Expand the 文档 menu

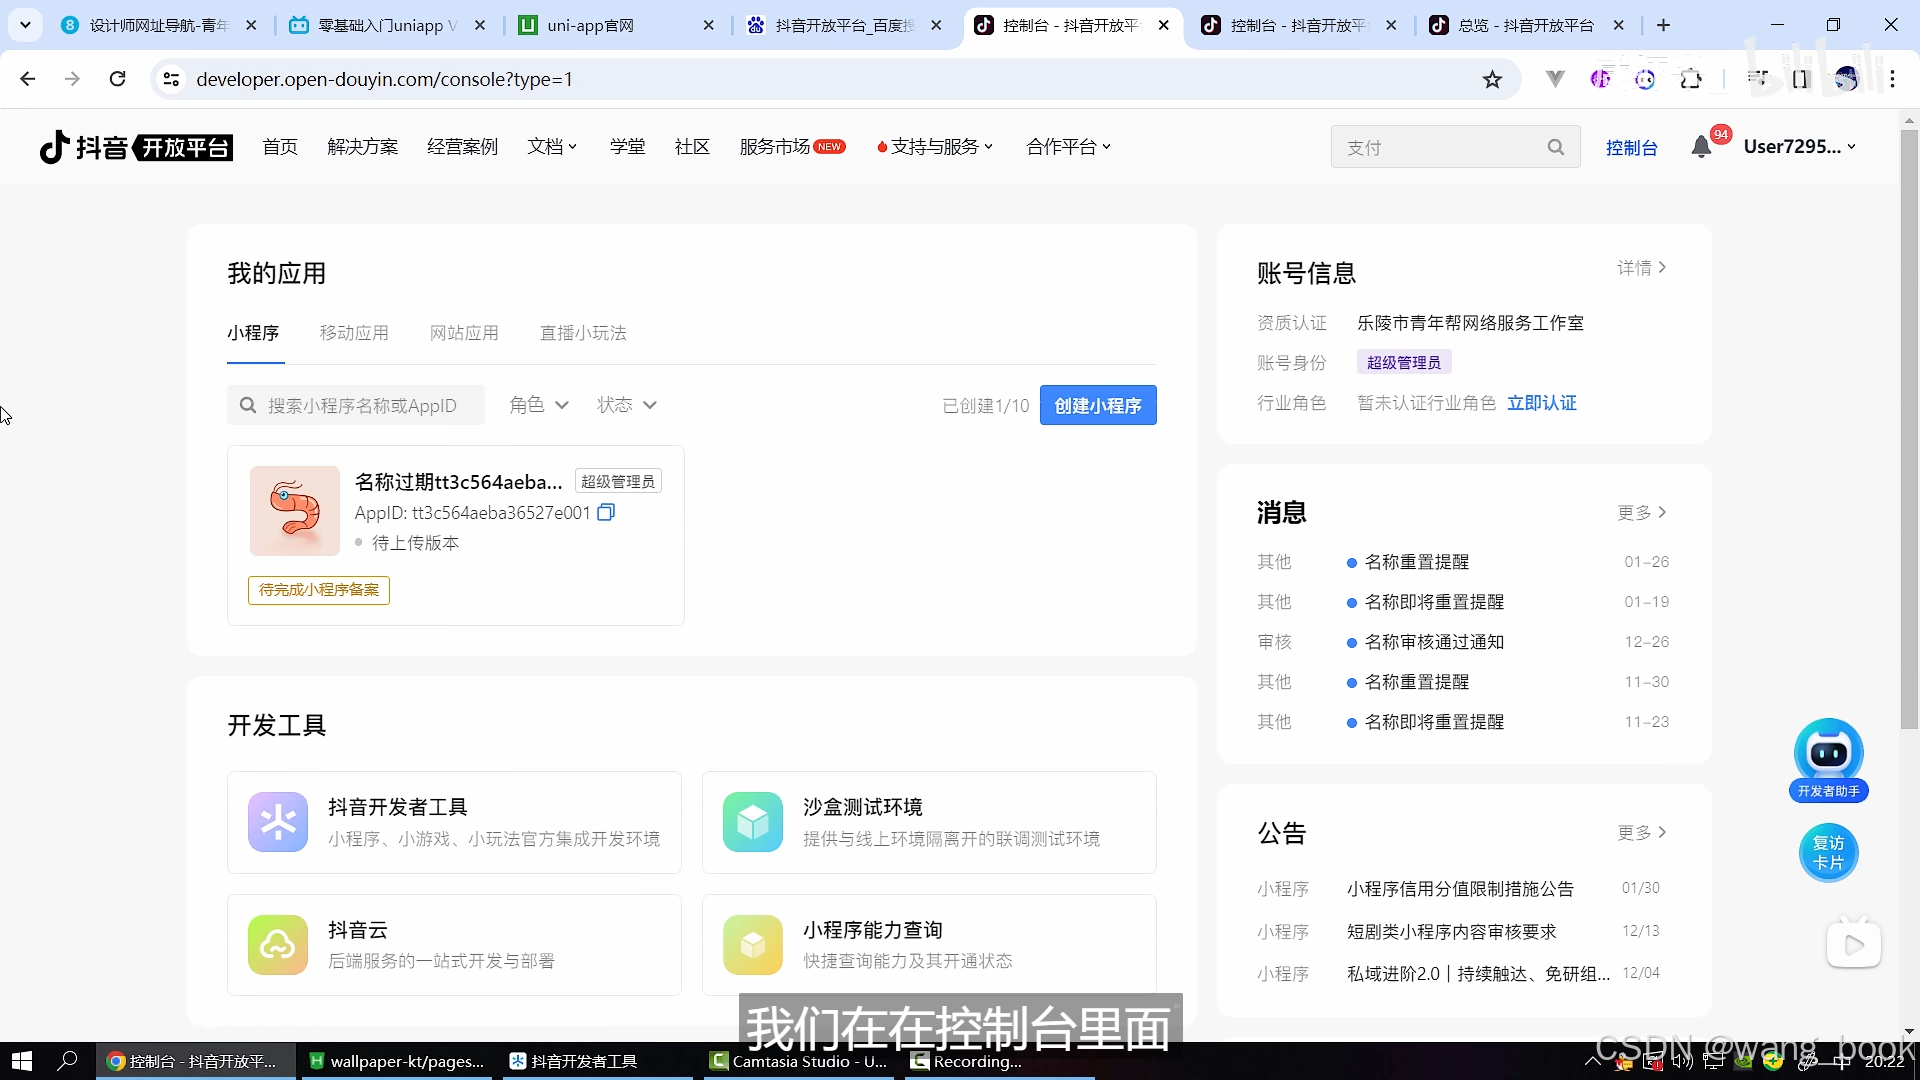552,147
